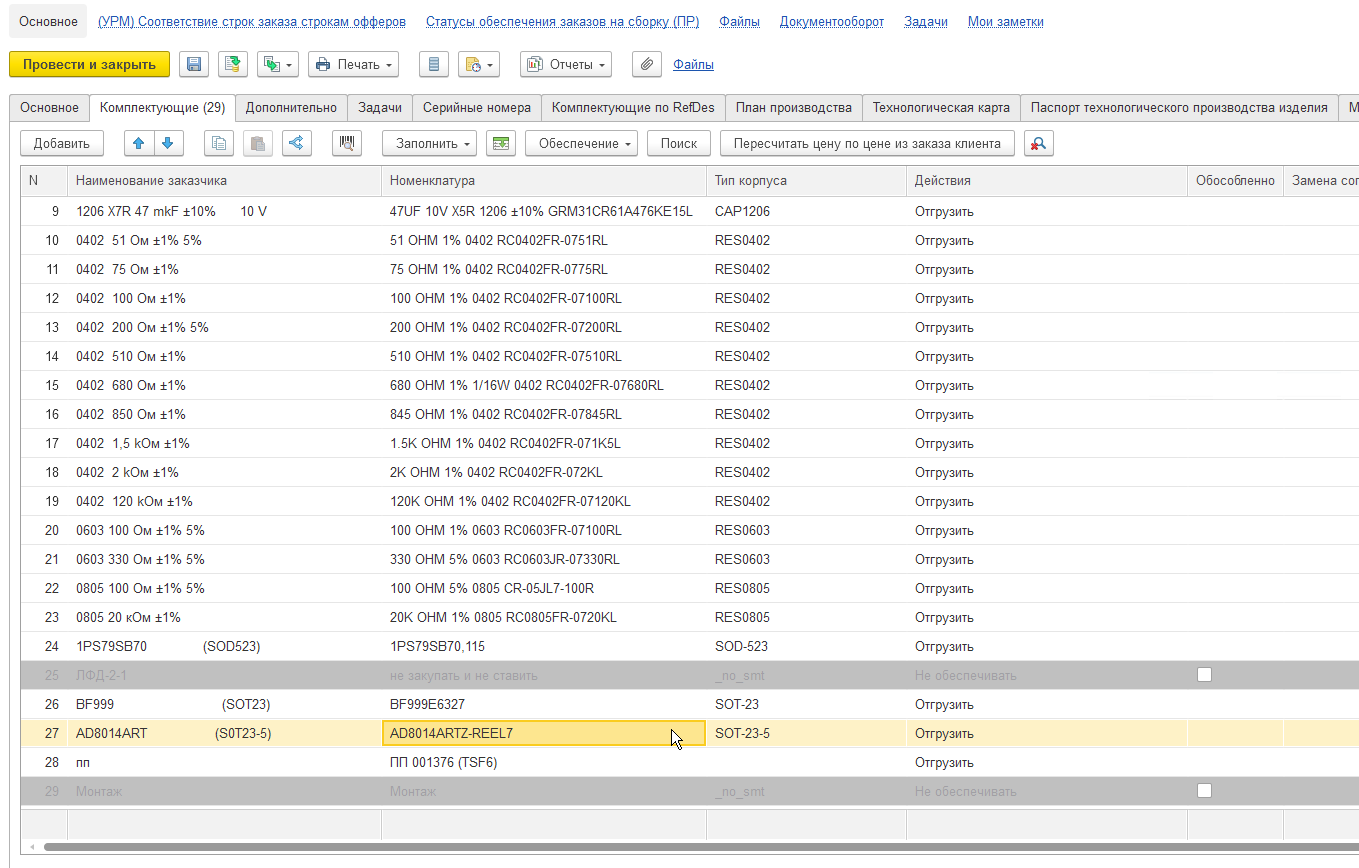Image resolution: width=1359 pixels, height=868 pixels.
Task: Click the post document icon
Action: (x=233, y=64)
